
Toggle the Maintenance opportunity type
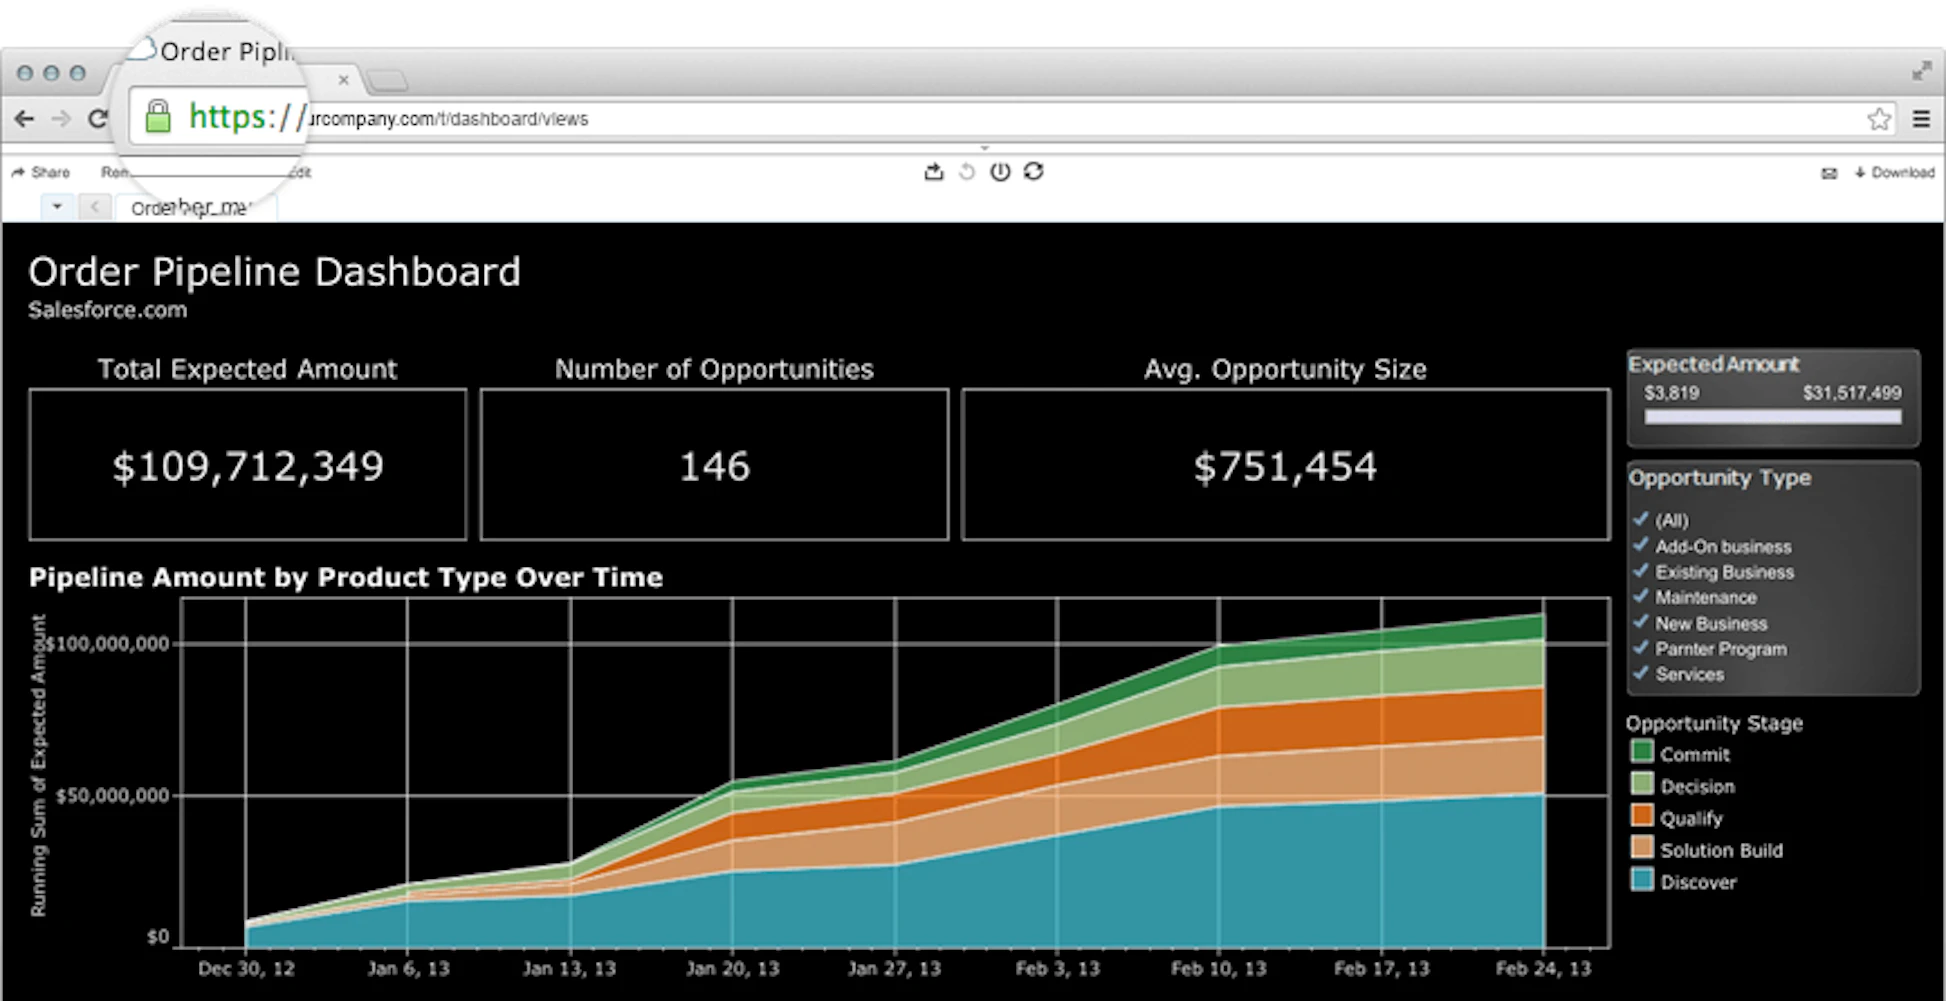(1641, 598)
